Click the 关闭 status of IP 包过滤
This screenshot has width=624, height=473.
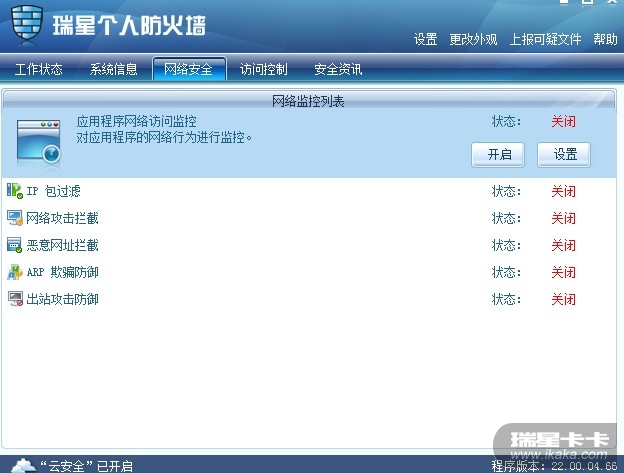coord(564,191)
